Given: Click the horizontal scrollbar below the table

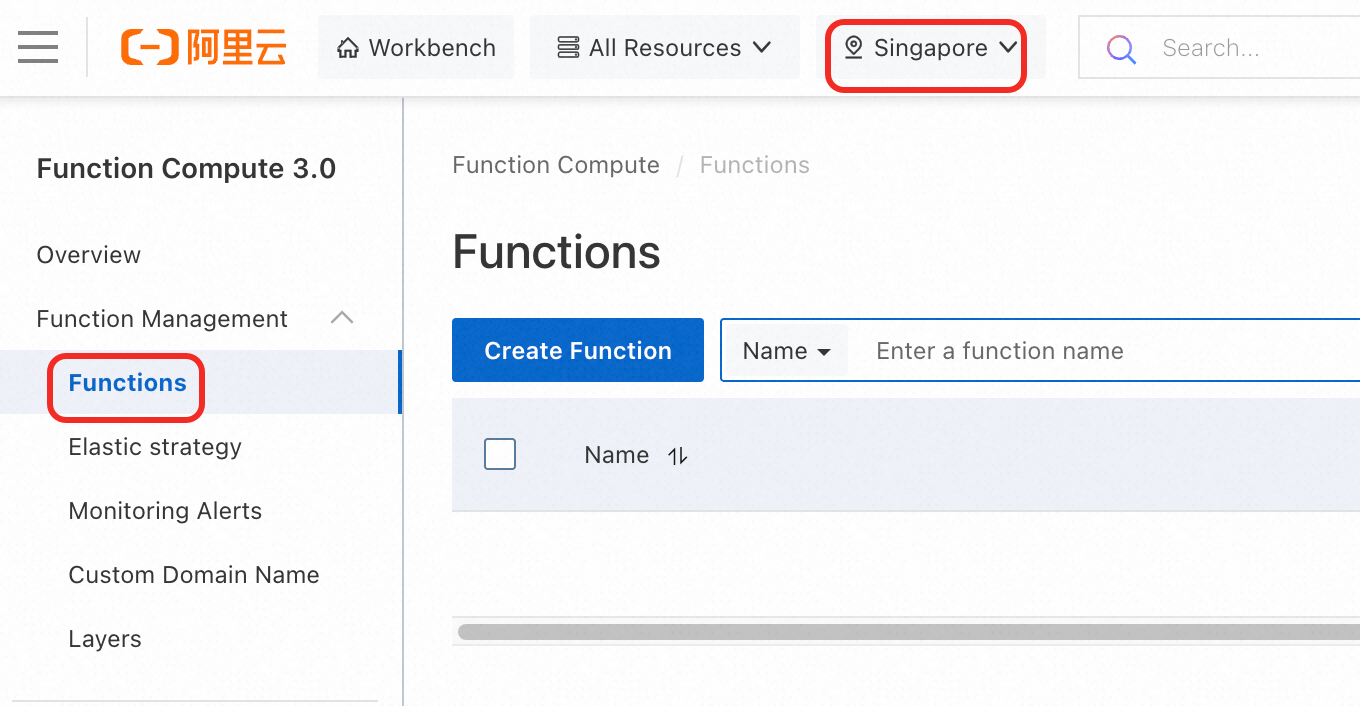Looking at the screenshot, I should pos(900,631).
